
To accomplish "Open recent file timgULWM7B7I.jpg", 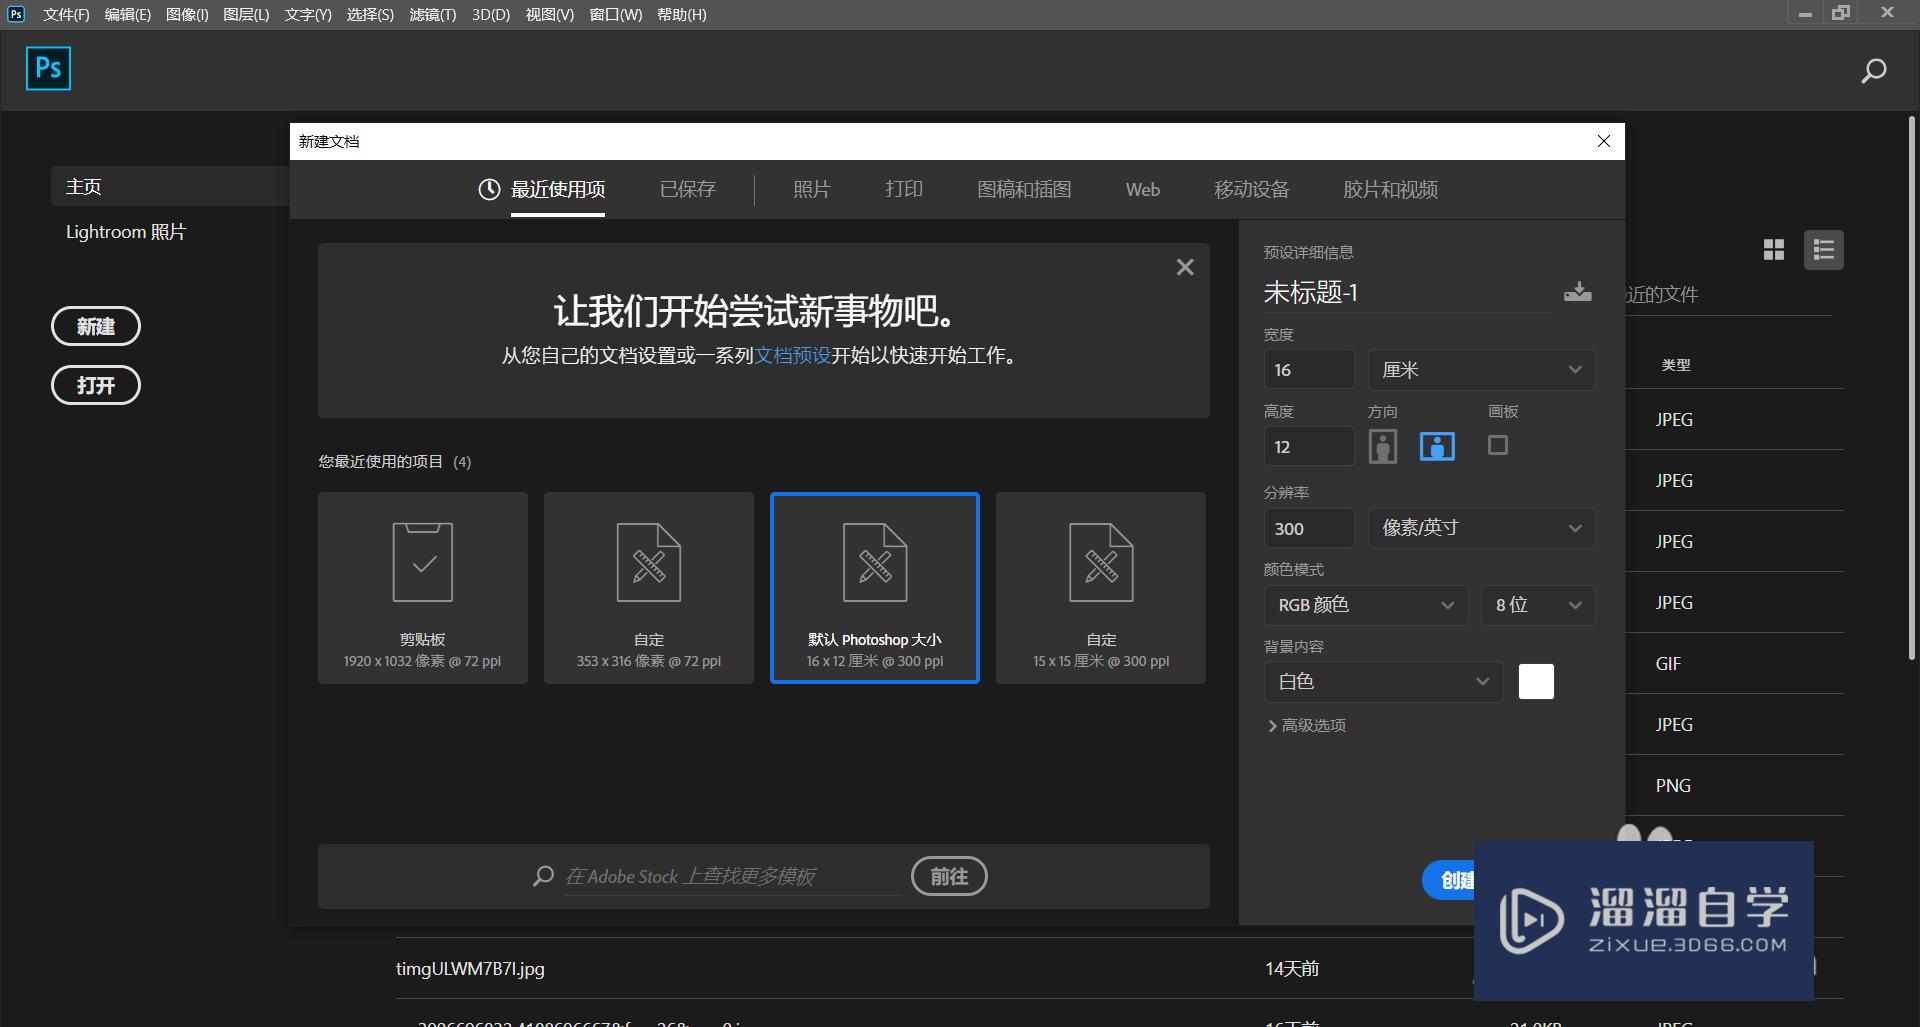I will 470,969.
